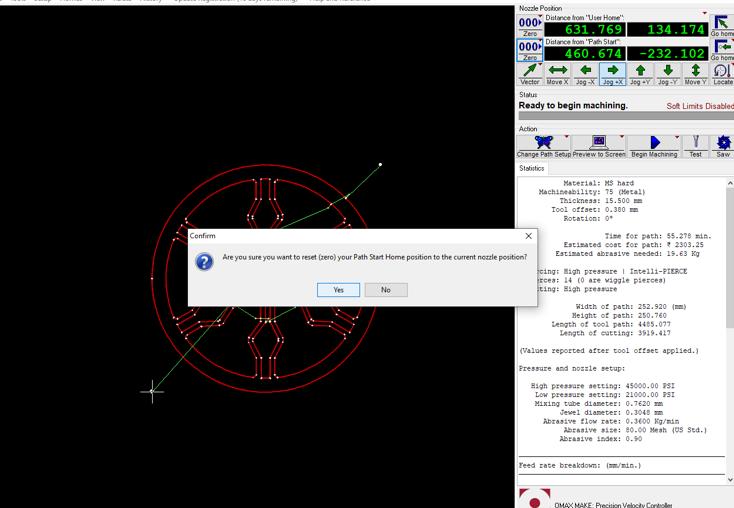Viewport: 734px width, 508px height.
Task: Select the "Rotation: 0°" line
Action: tap(588, 219)
